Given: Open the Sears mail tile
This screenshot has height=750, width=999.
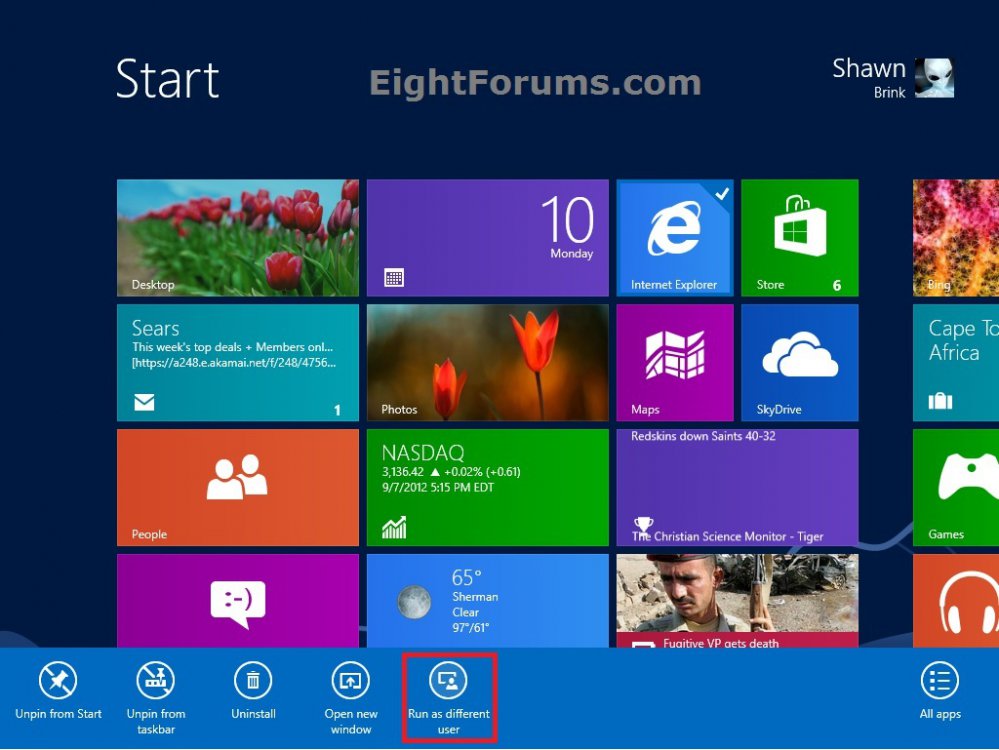Looking at the screenshot, I should (x=237, y=362).
